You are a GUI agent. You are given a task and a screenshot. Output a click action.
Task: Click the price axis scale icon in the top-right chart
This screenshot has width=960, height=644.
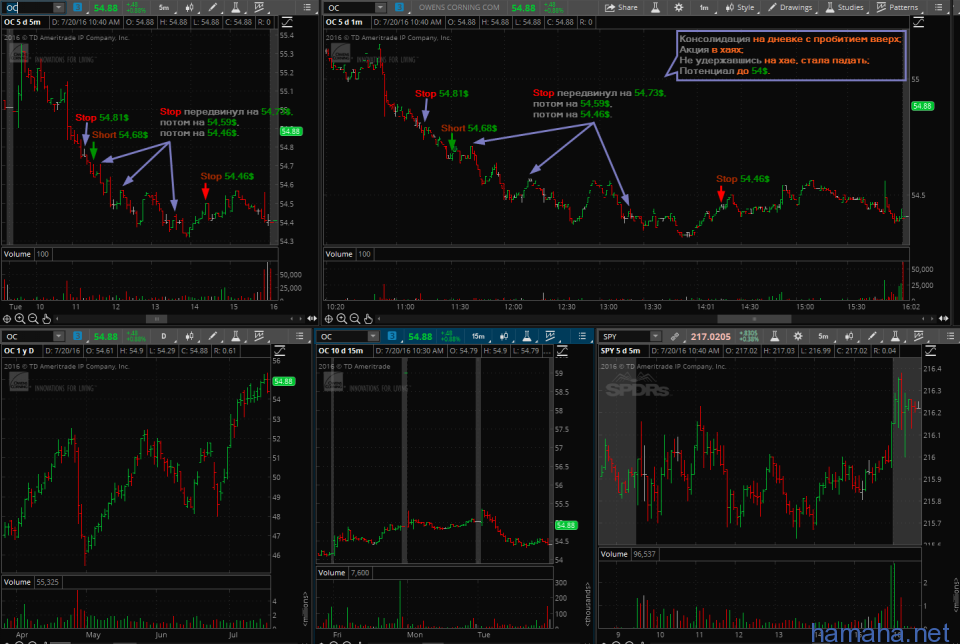pyautogui.click(x=918, y=22)
